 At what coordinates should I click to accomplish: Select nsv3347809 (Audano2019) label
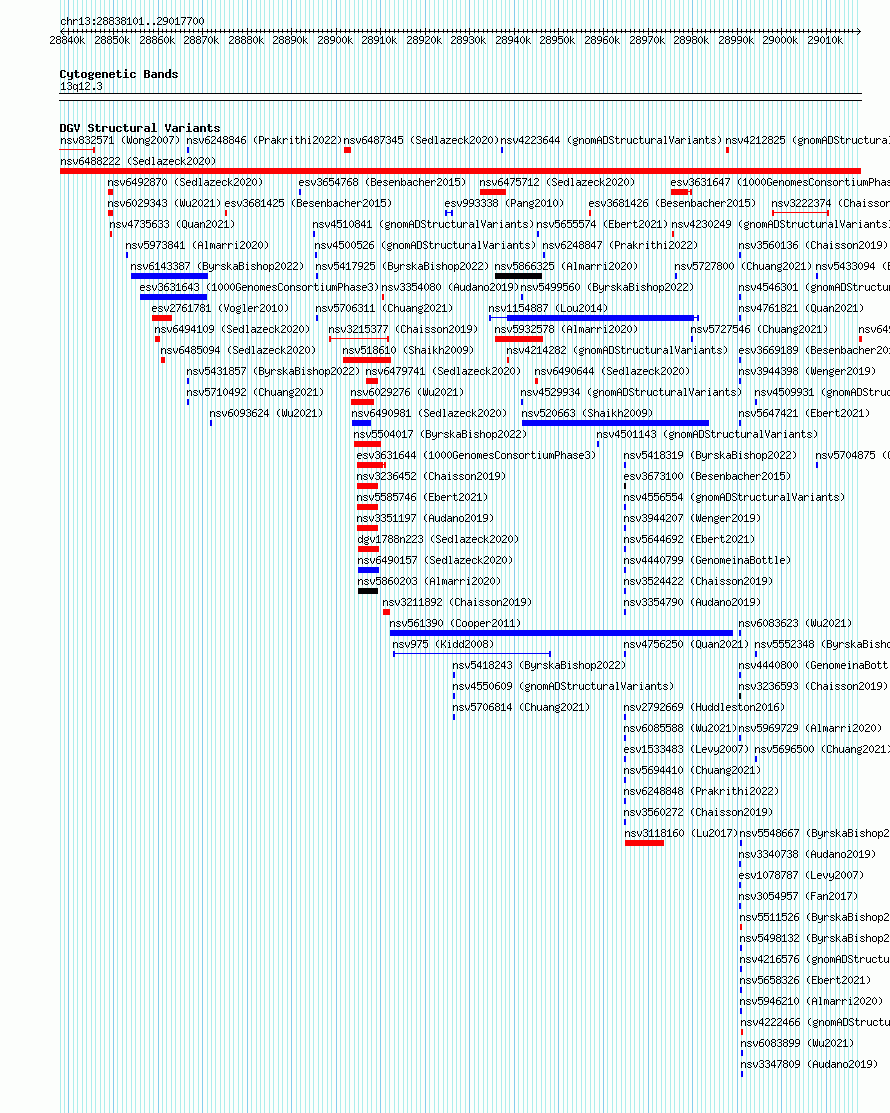tap(809, 1064)
